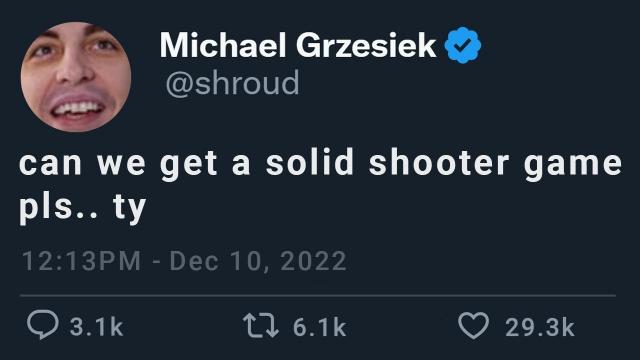Select the word "solid" in the tweet

point(309,162)
